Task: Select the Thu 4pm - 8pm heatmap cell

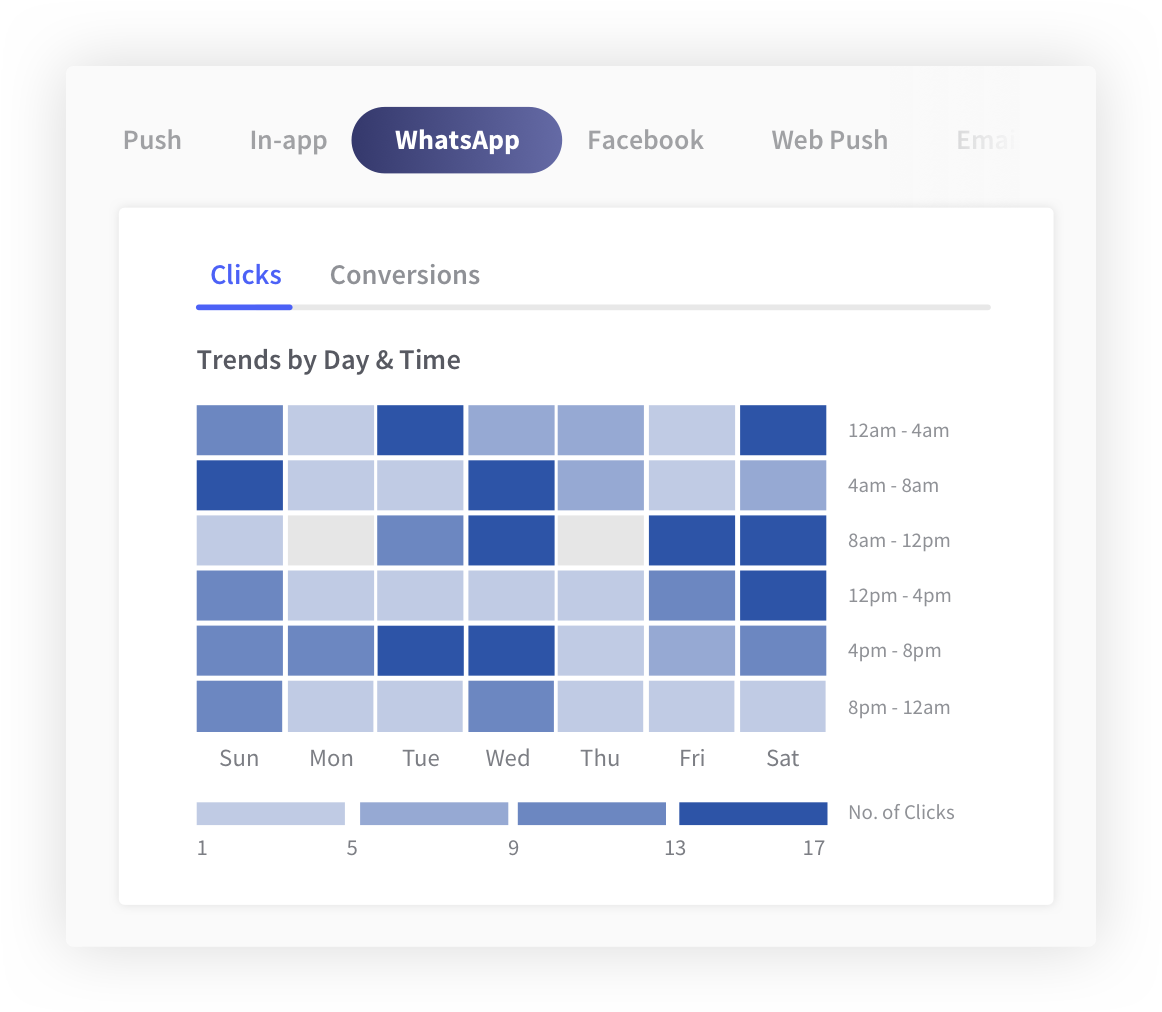Action: point(601,650)
